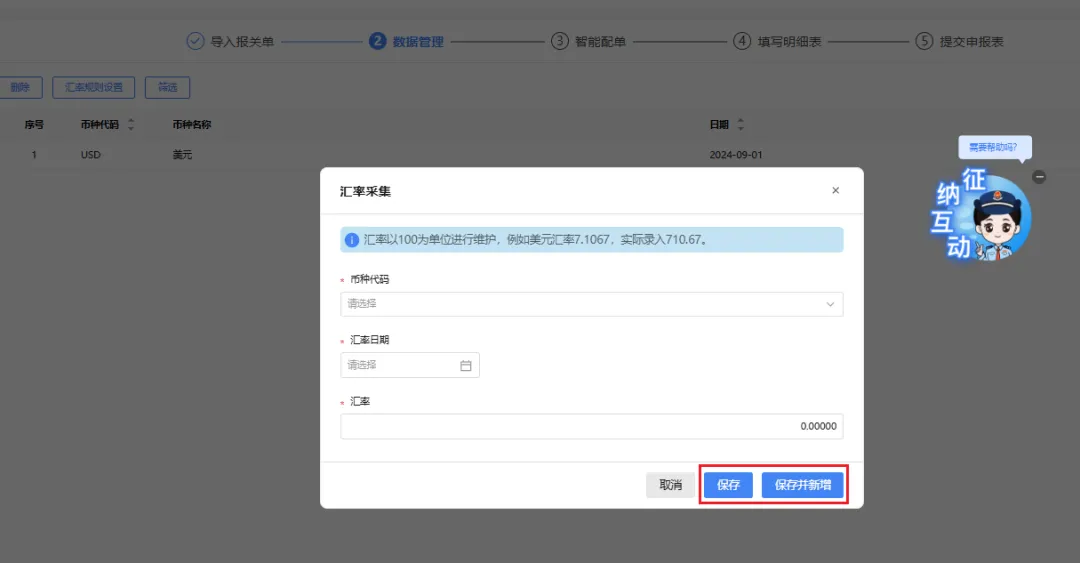Click the calendar icon in 汇率日期
Viewport: 1080px width, 563px height.
(x=466, y=365)
